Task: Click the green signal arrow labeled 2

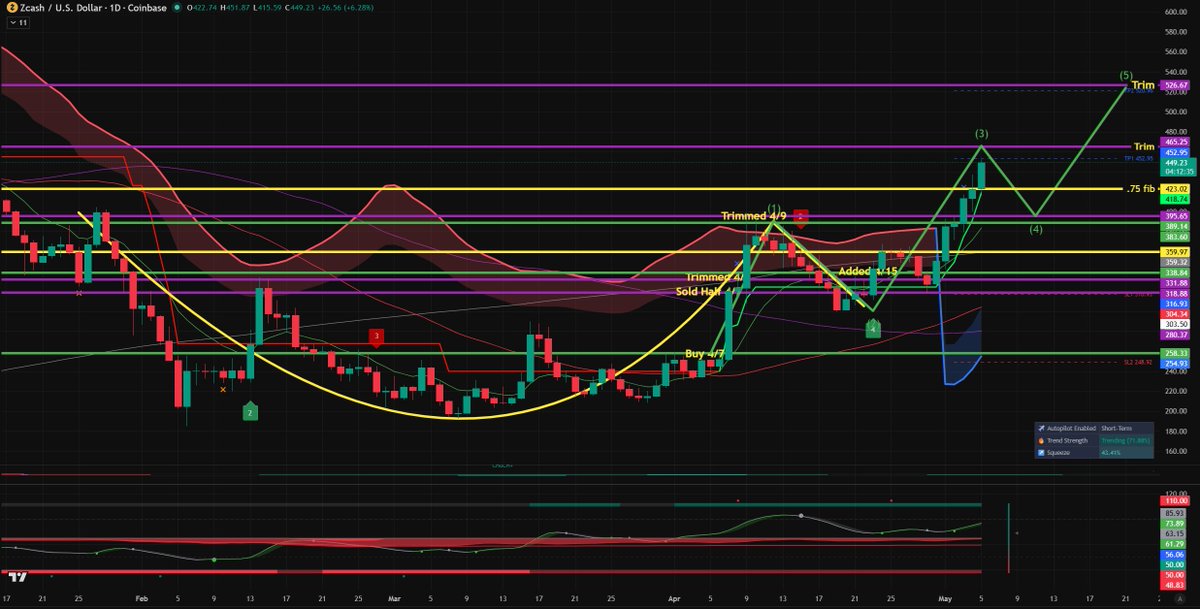Action: (x=249, y=411)
